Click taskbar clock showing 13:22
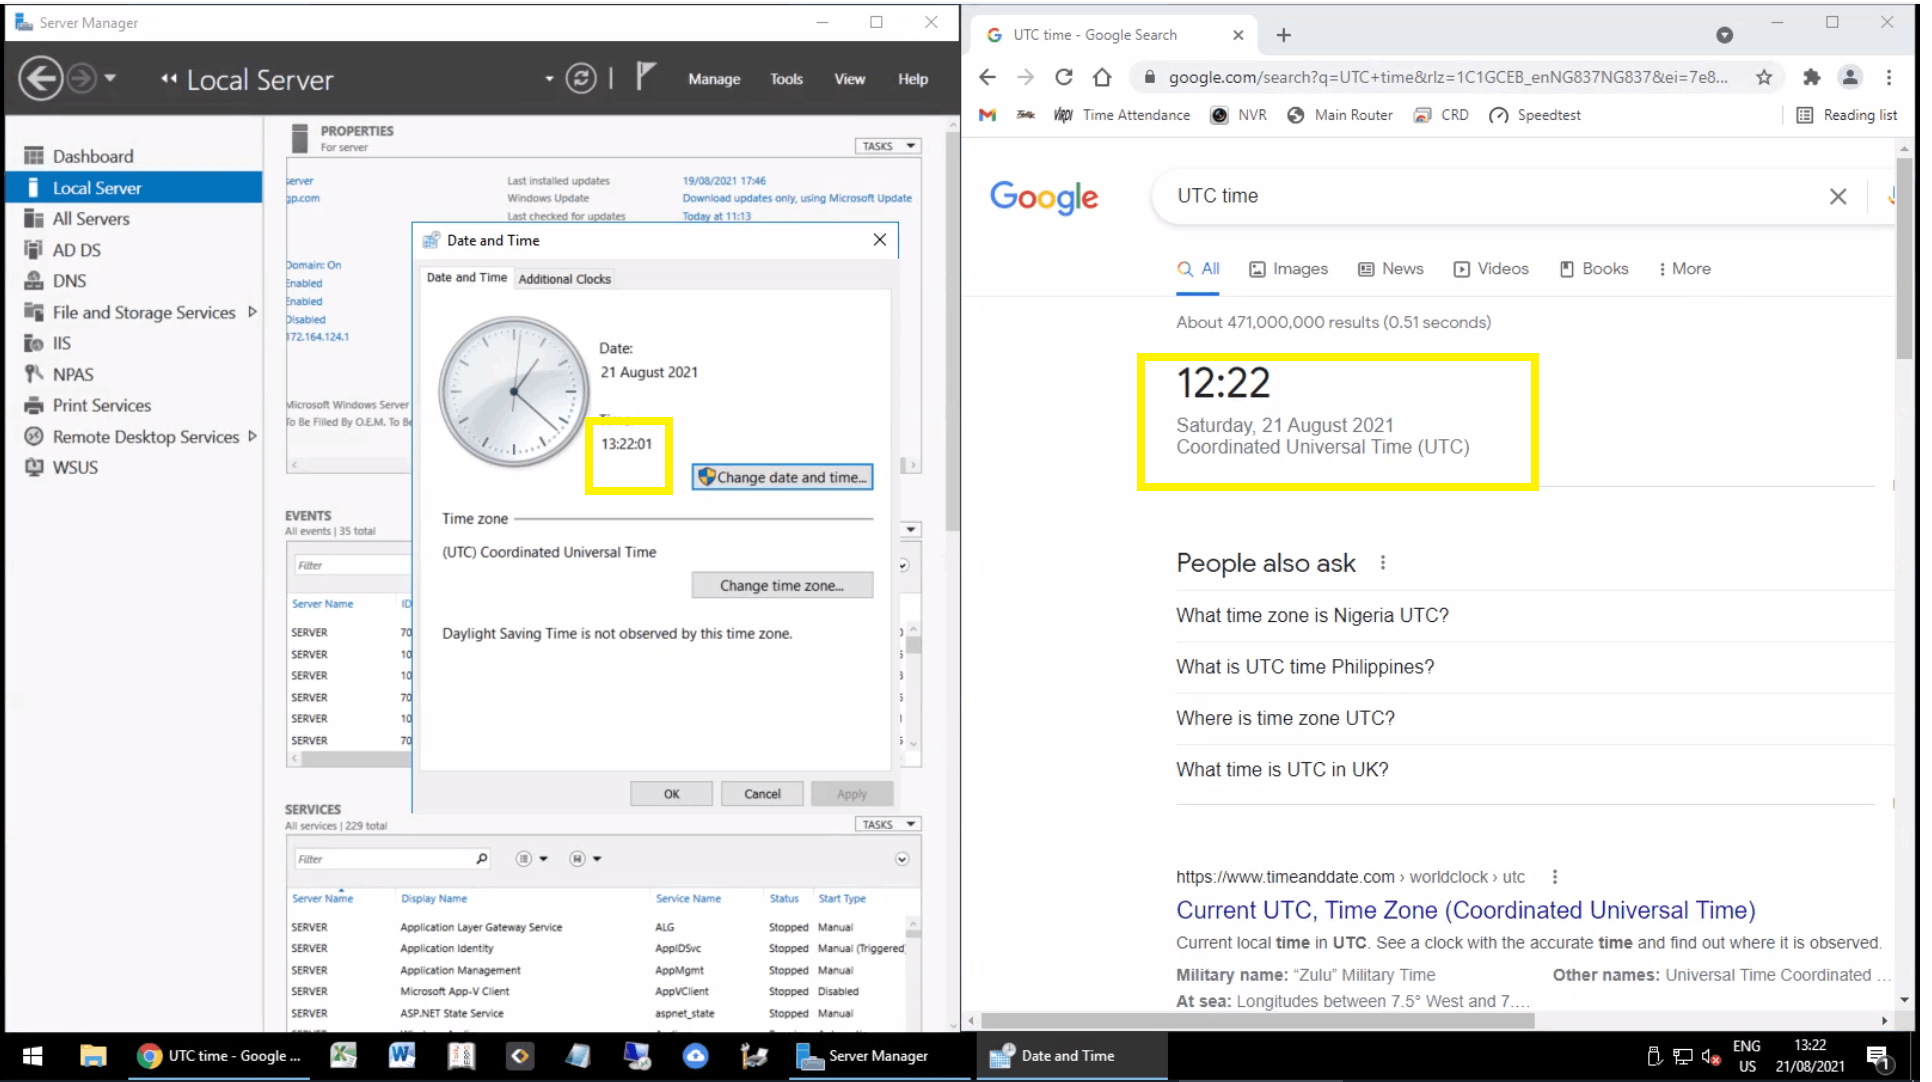 coord(1810,1056)
